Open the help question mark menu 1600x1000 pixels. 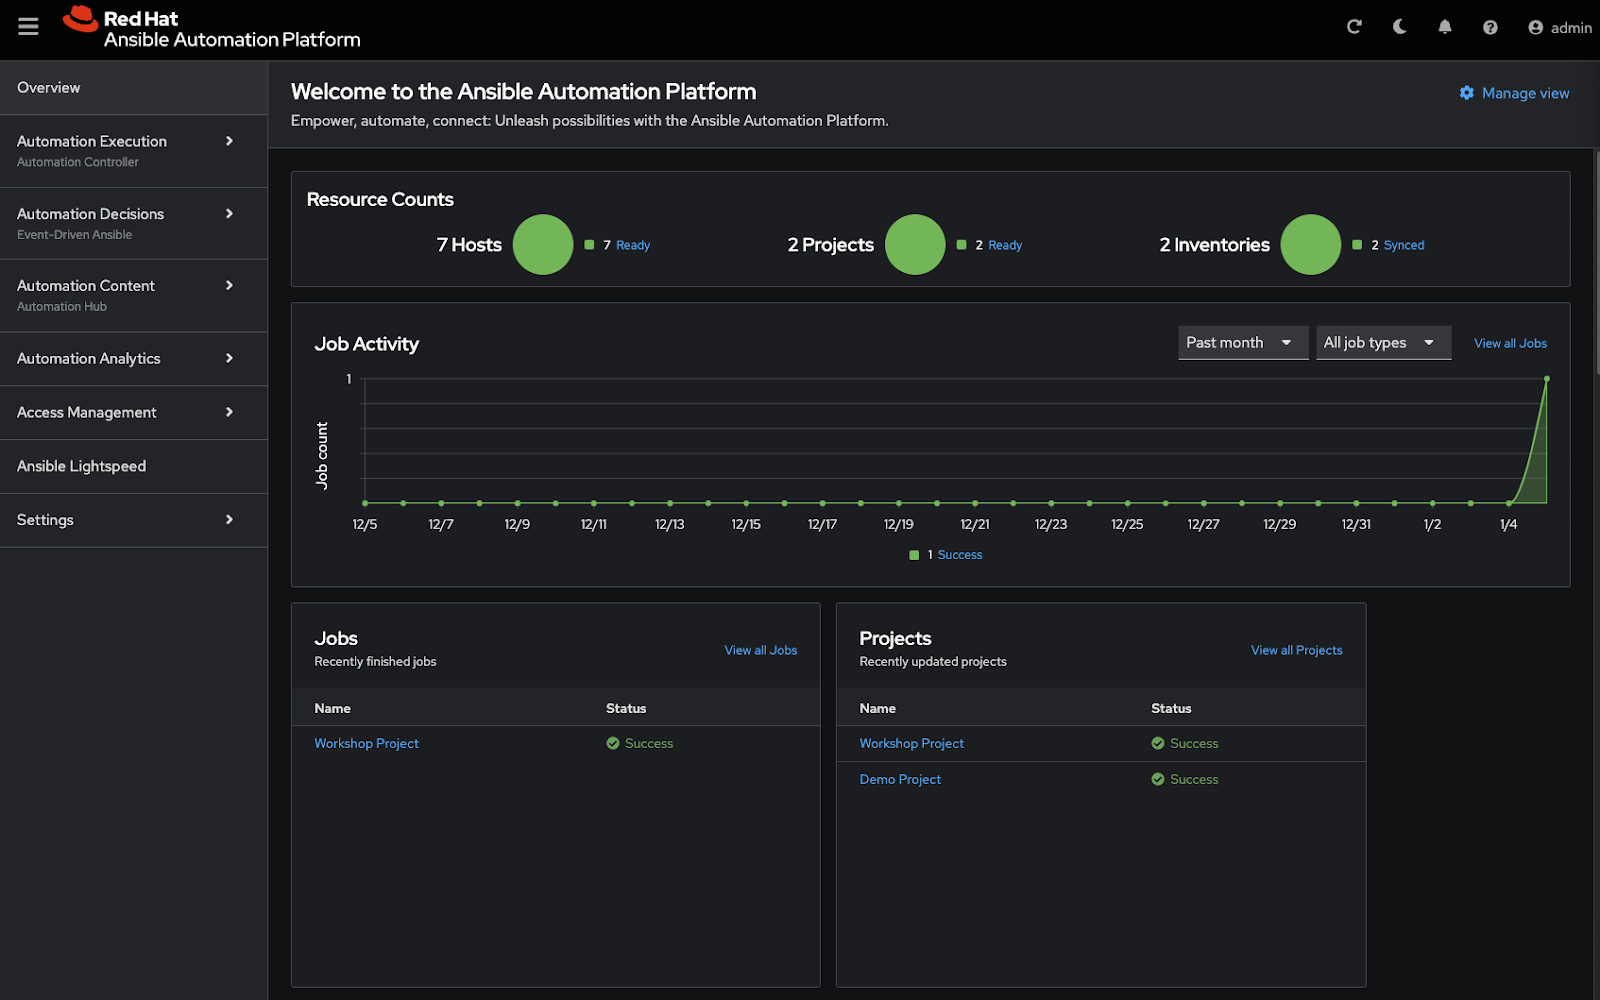[1490, 27]
